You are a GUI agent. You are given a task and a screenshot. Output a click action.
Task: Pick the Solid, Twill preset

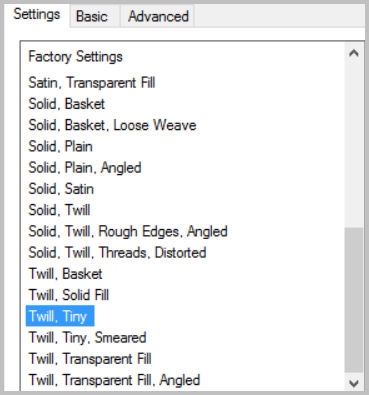[59, 210]
